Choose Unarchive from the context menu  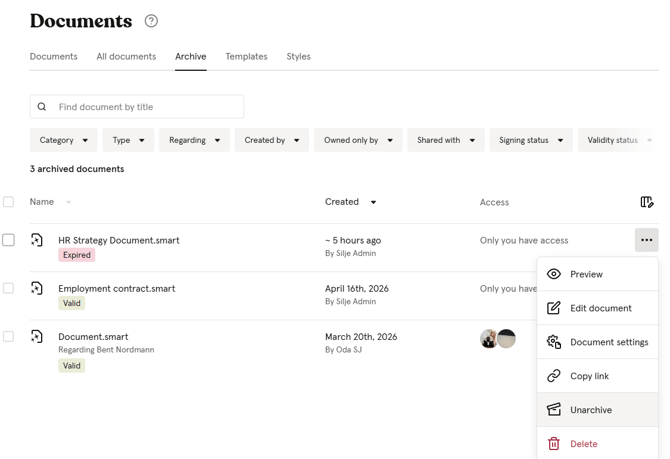(x=597, y=409)
